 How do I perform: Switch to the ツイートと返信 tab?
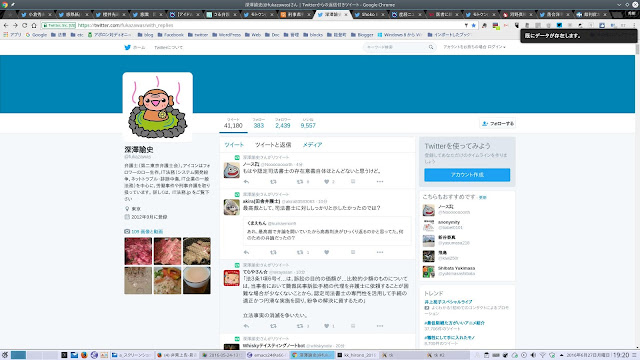[273, 145]
